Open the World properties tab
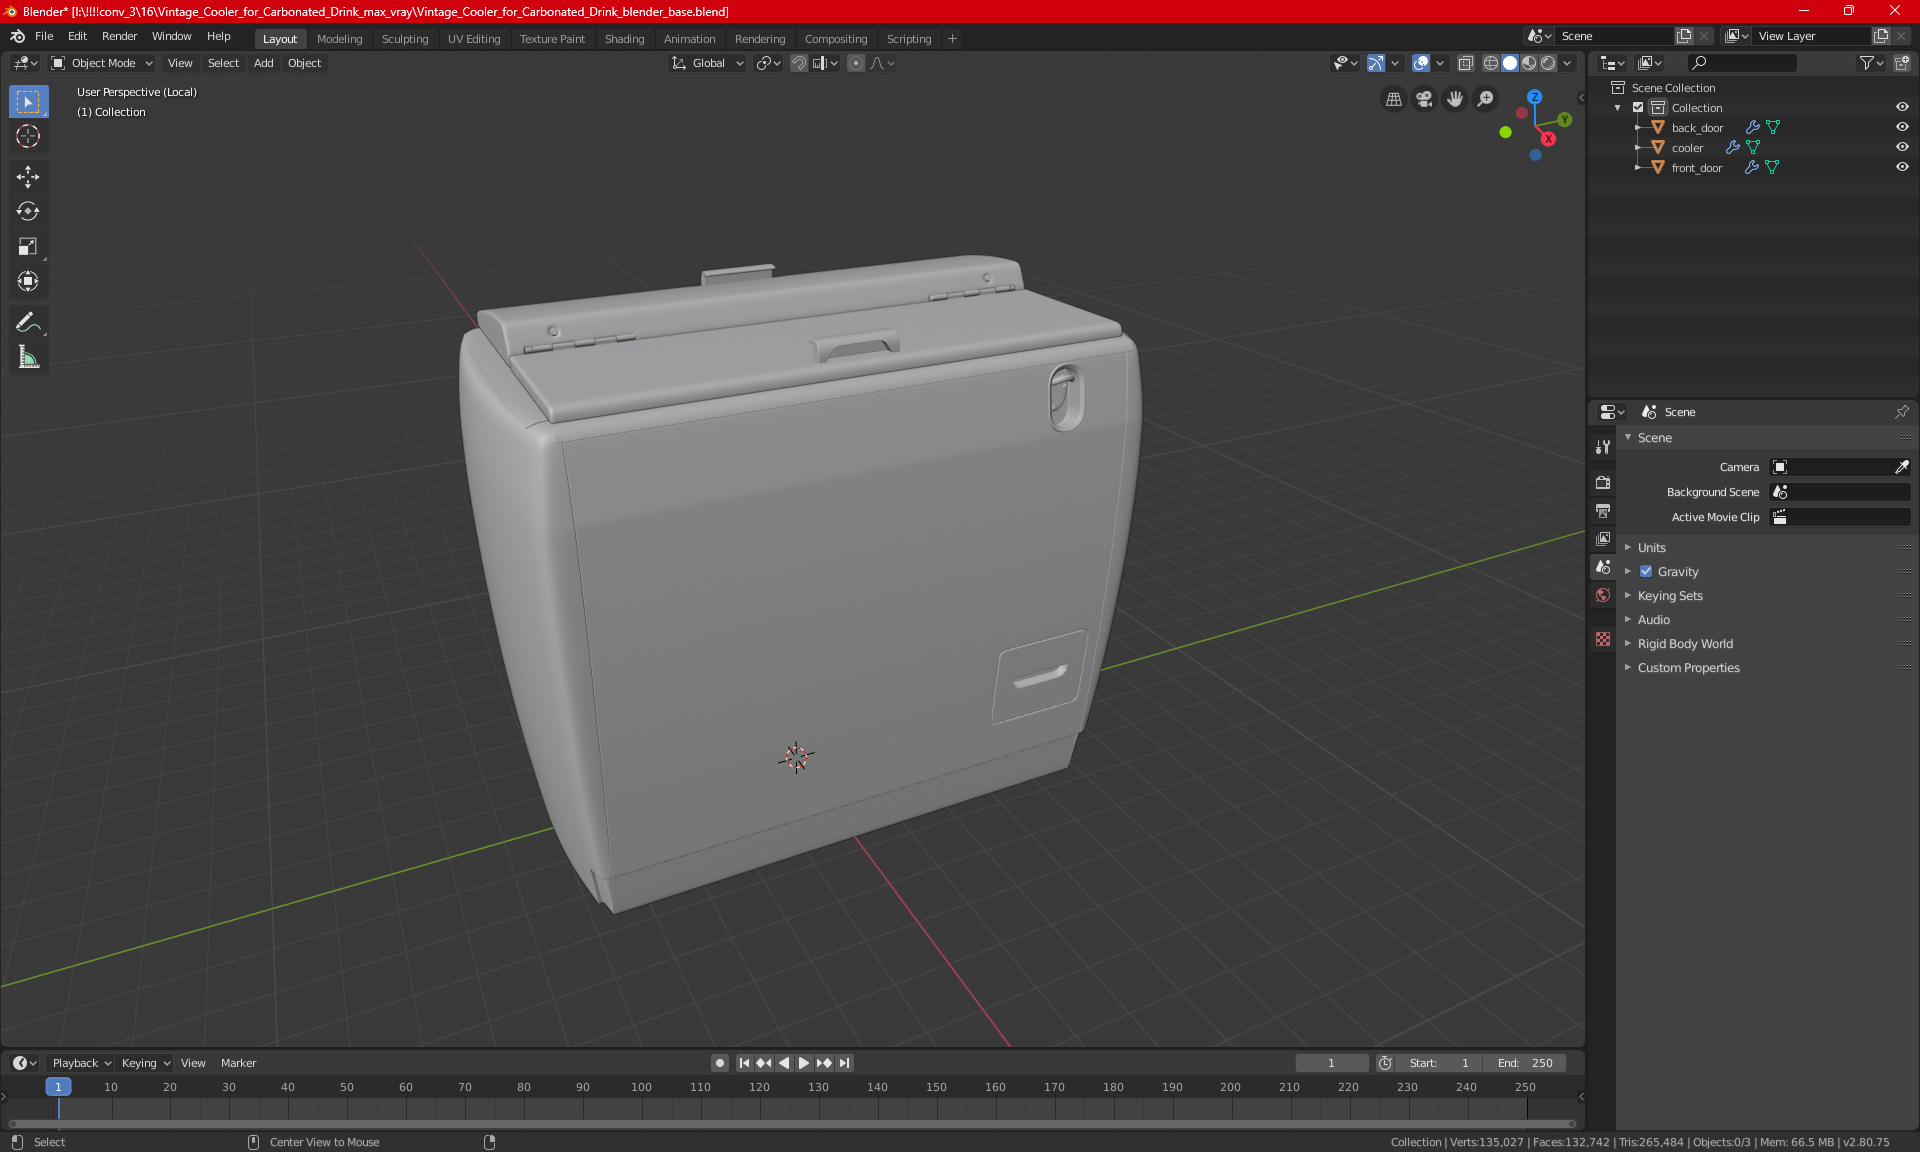This screenshot has width=1920, height=1152. click(1603, 595)
